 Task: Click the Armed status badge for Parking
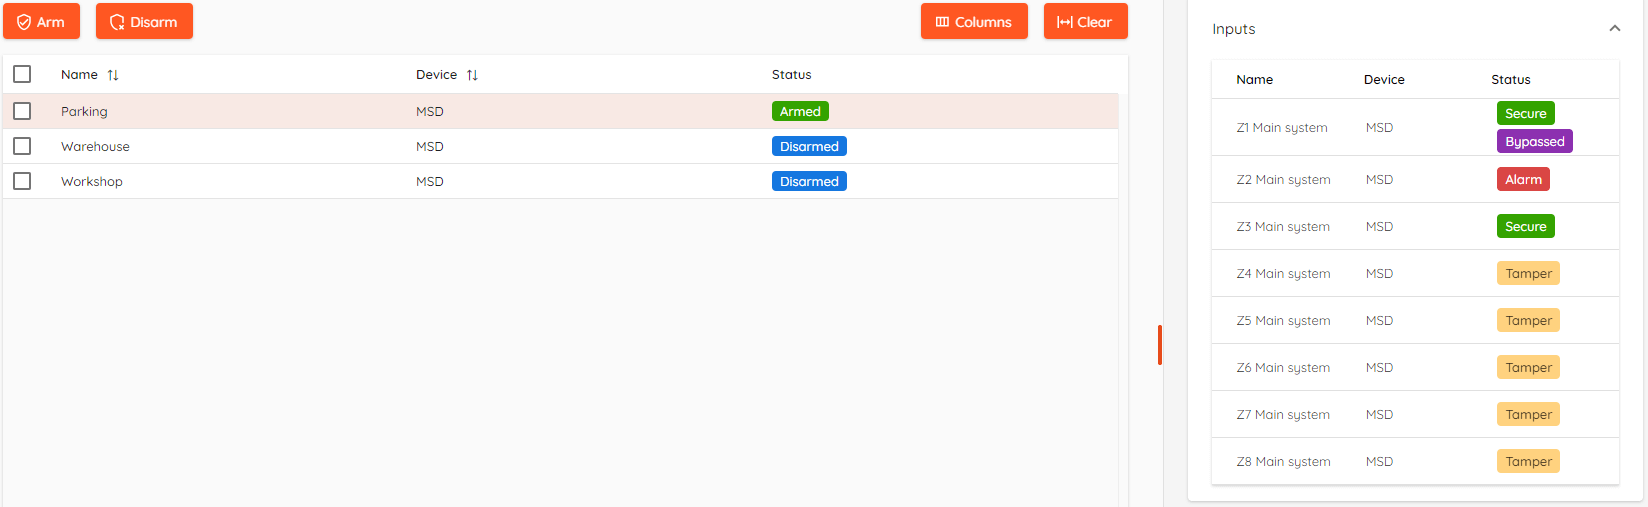point(800,111)
